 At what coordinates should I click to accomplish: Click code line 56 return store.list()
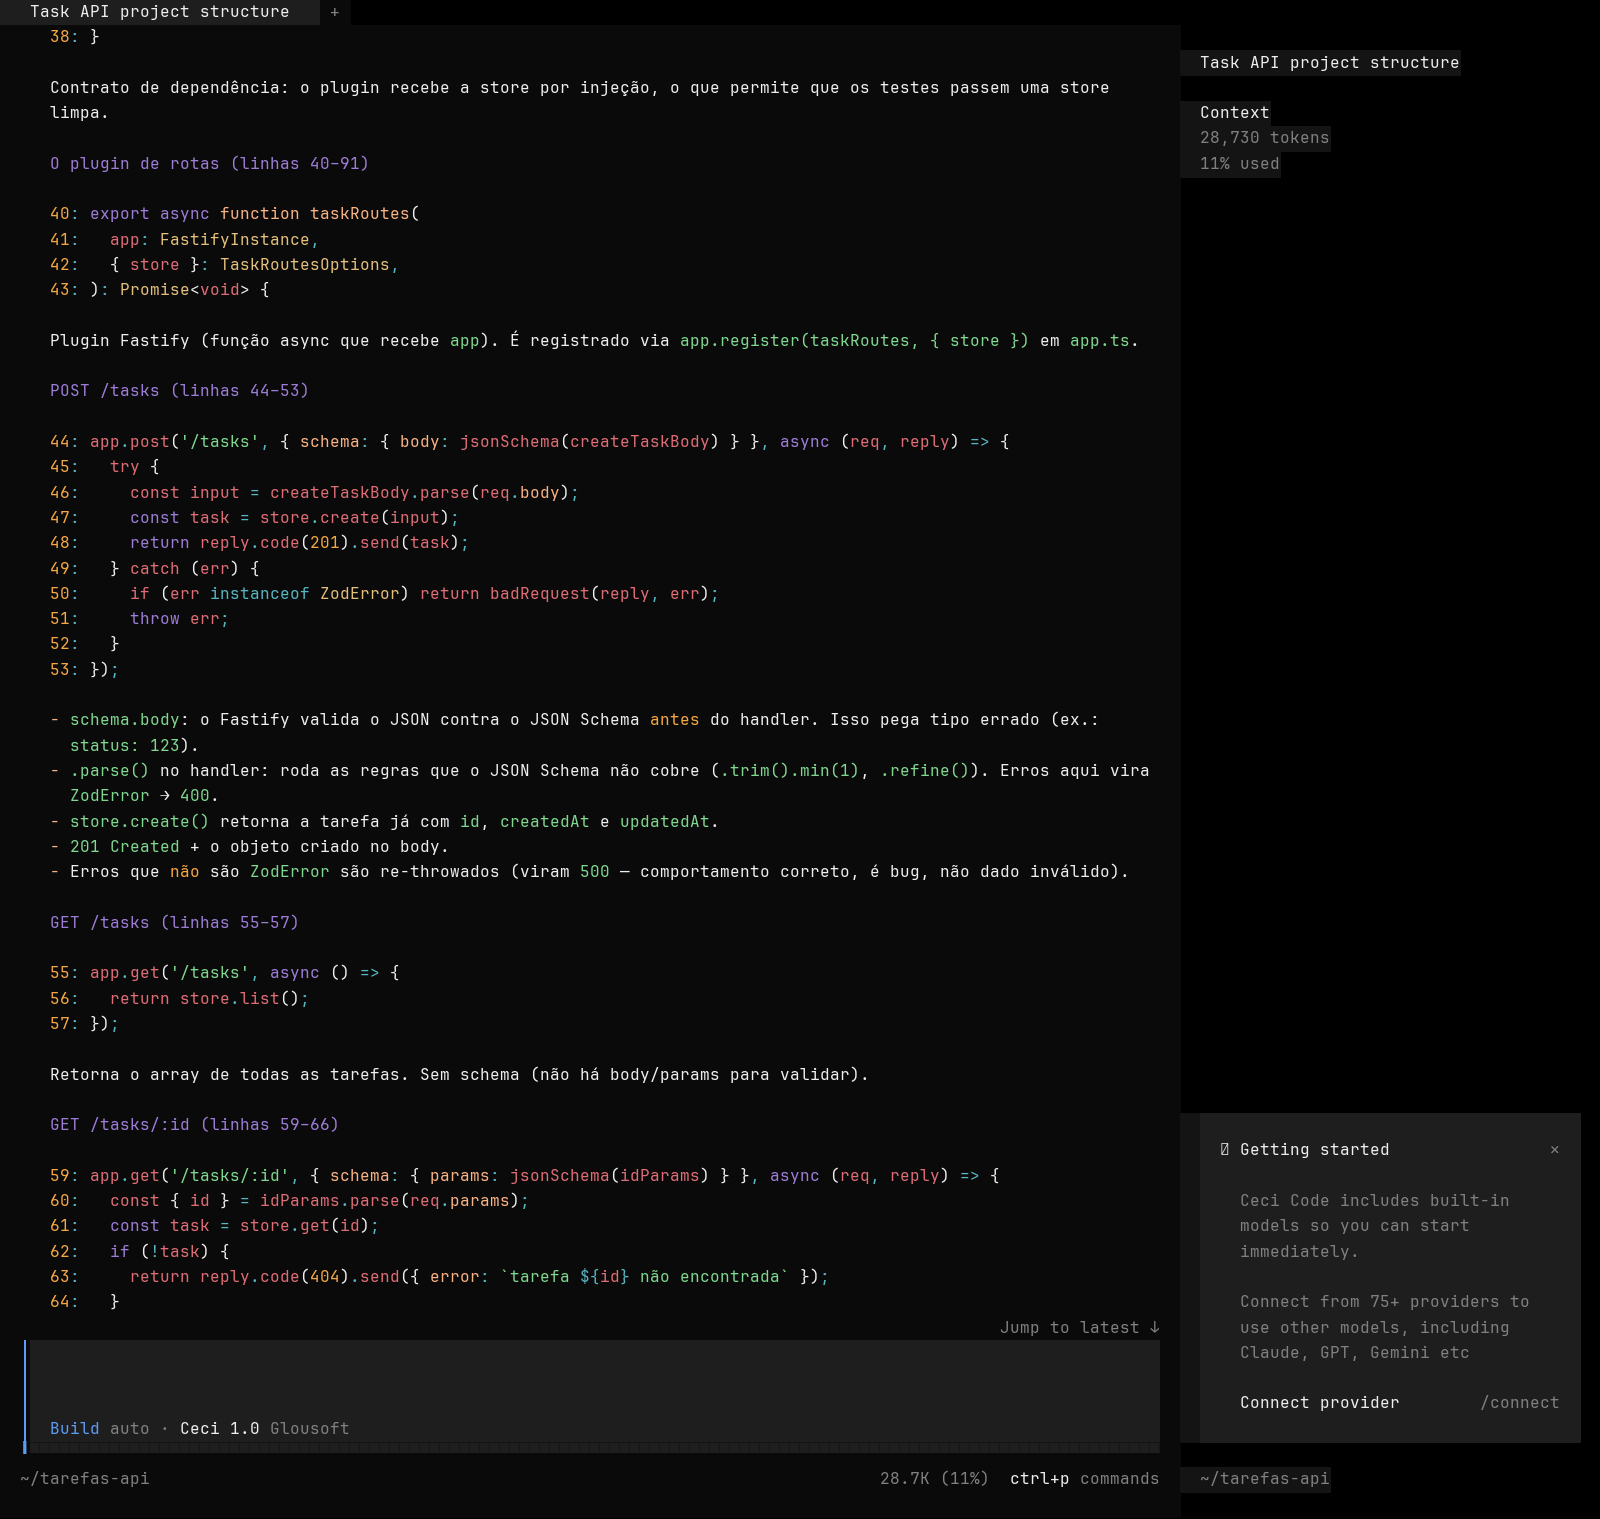(x=180, y=999)
